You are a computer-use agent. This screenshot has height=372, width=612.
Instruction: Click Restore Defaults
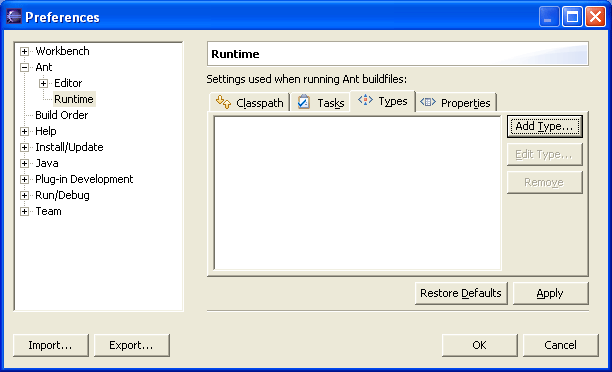(461, 293)
